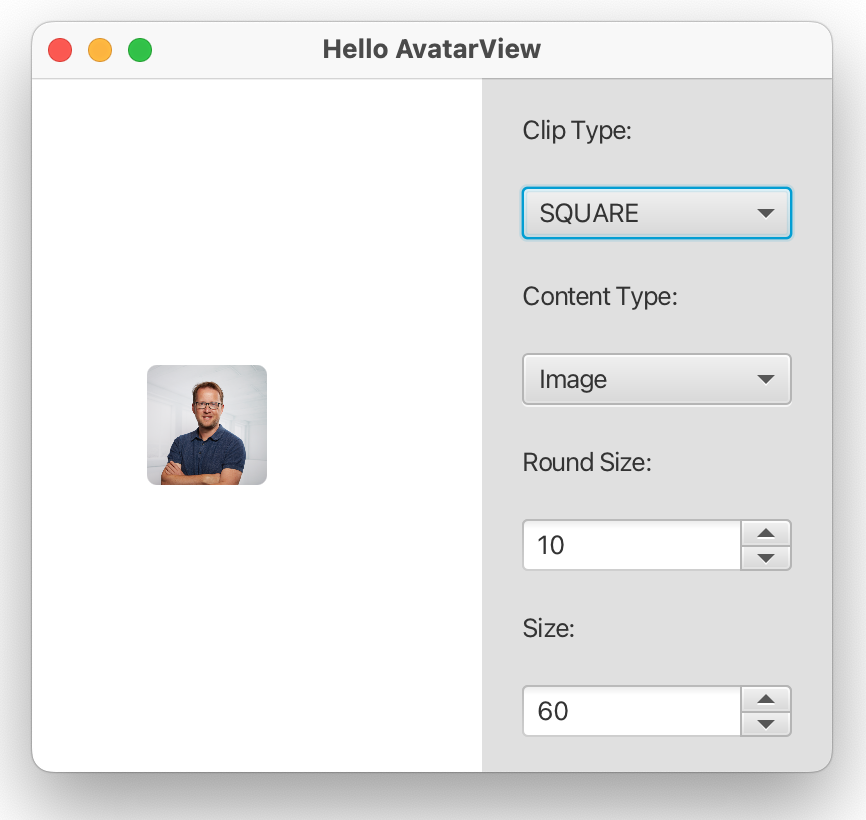Click the Hello AvatarView title bar

click(432, 48)
